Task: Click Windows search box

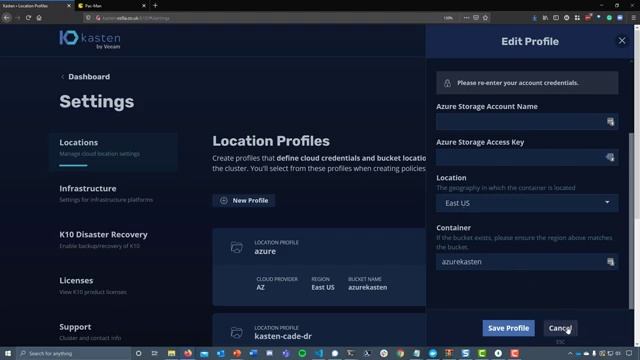Action: point(73,353)
